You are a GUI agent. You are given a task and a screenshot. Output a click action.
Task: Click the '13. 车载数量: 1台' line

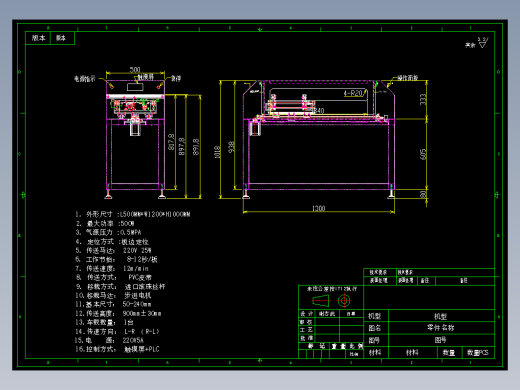tap(104, 322)
